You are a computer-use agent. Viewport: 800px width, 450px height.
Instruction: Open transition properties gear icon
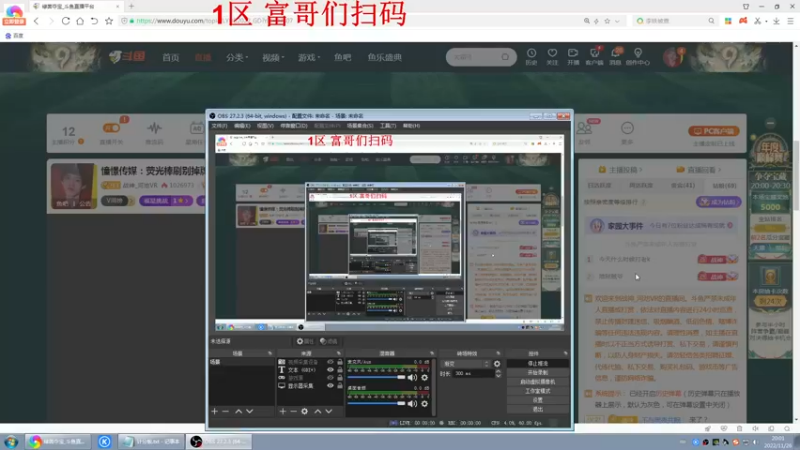tap(497, 364)
